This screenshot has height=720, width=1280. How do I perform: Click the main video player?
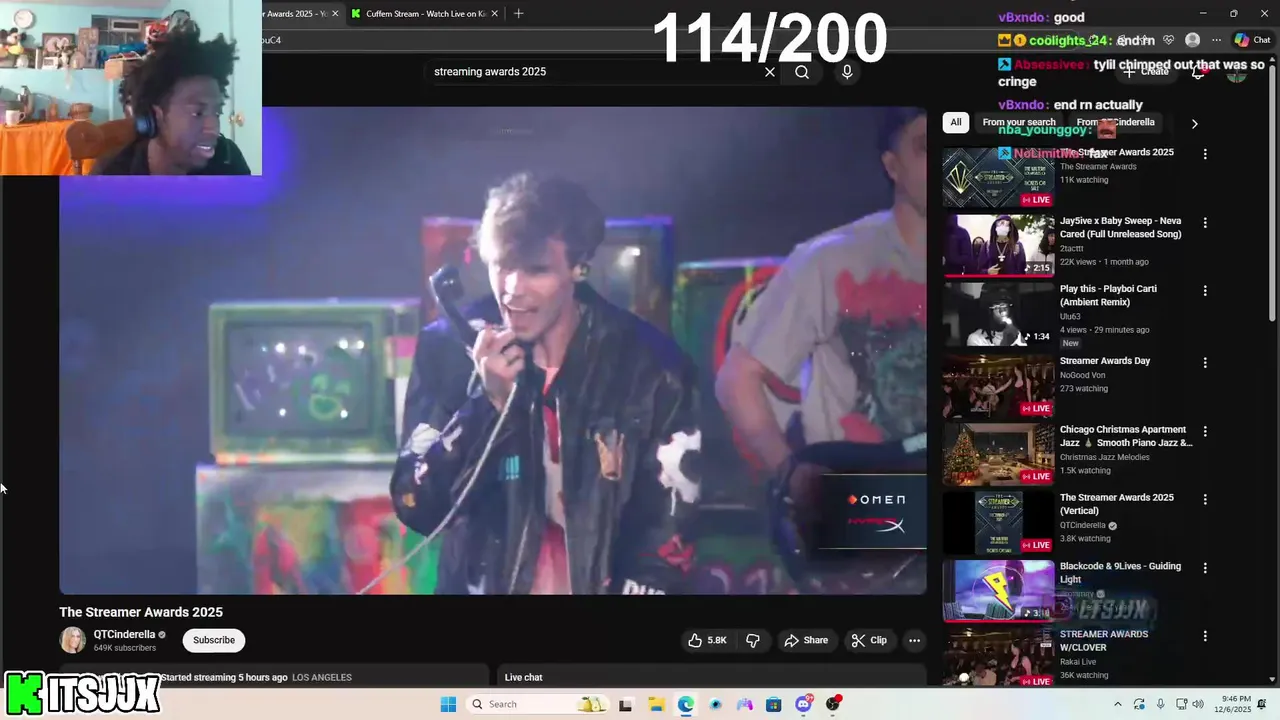click(493, 350)
